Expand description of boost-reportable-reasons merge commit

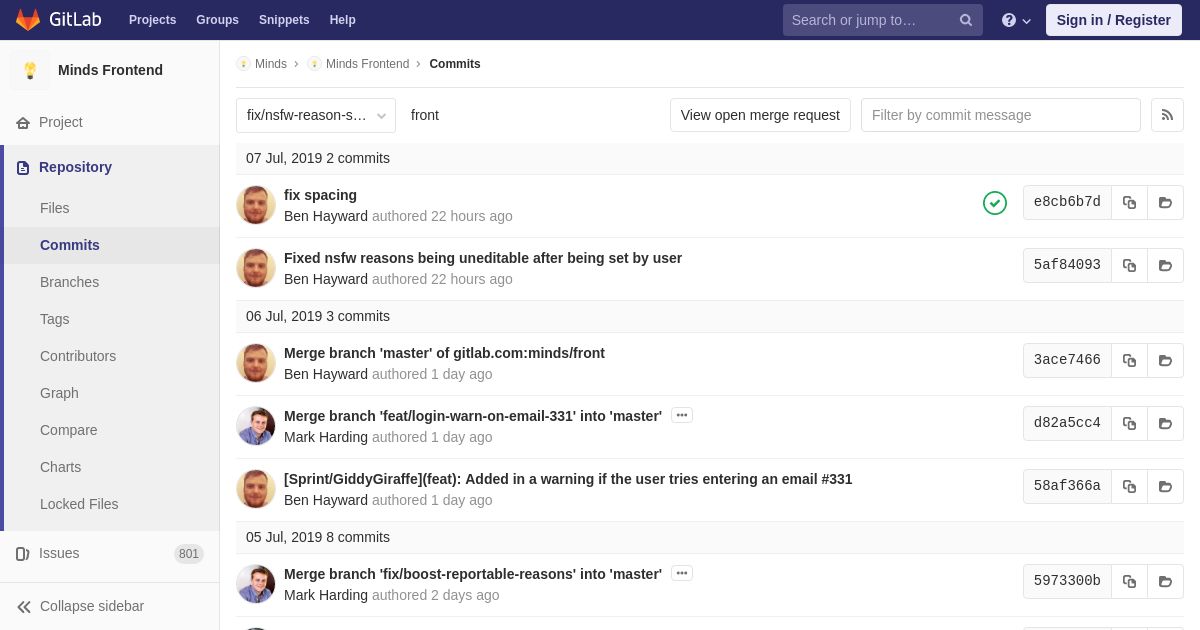(x=682, y=573)
